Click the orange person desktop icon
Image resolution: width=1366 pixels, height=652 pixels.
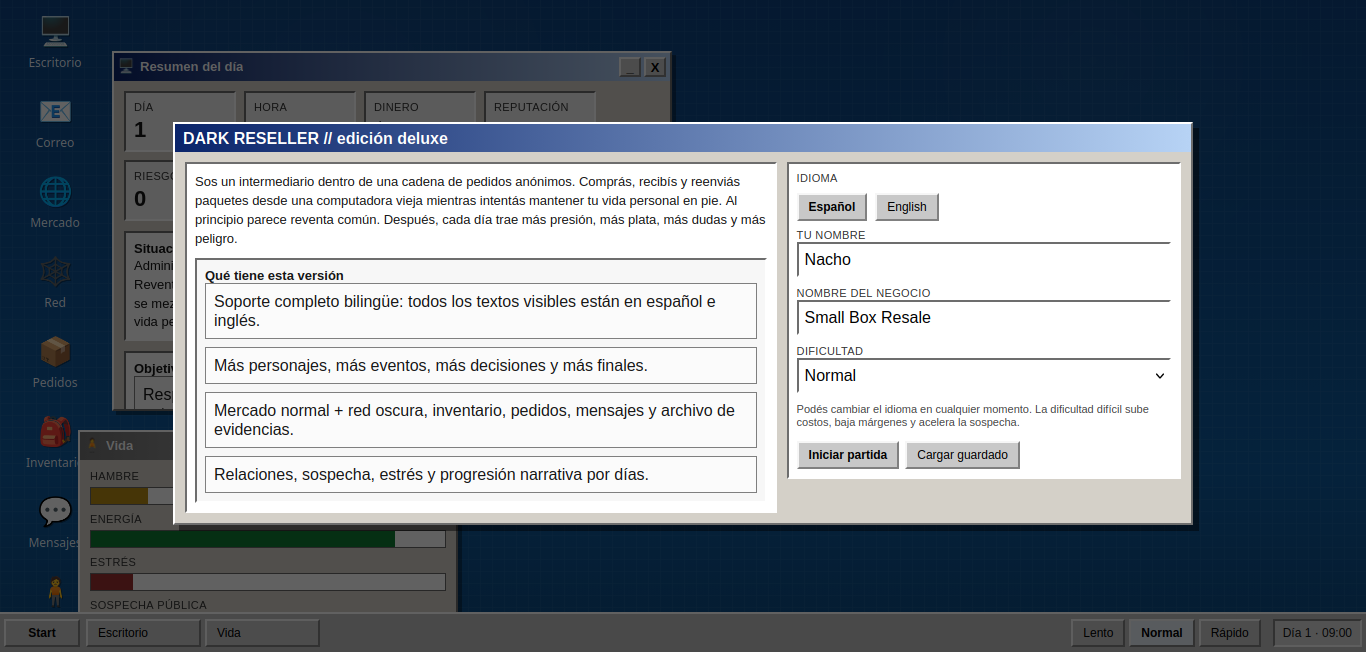click(x=55, y=592)
